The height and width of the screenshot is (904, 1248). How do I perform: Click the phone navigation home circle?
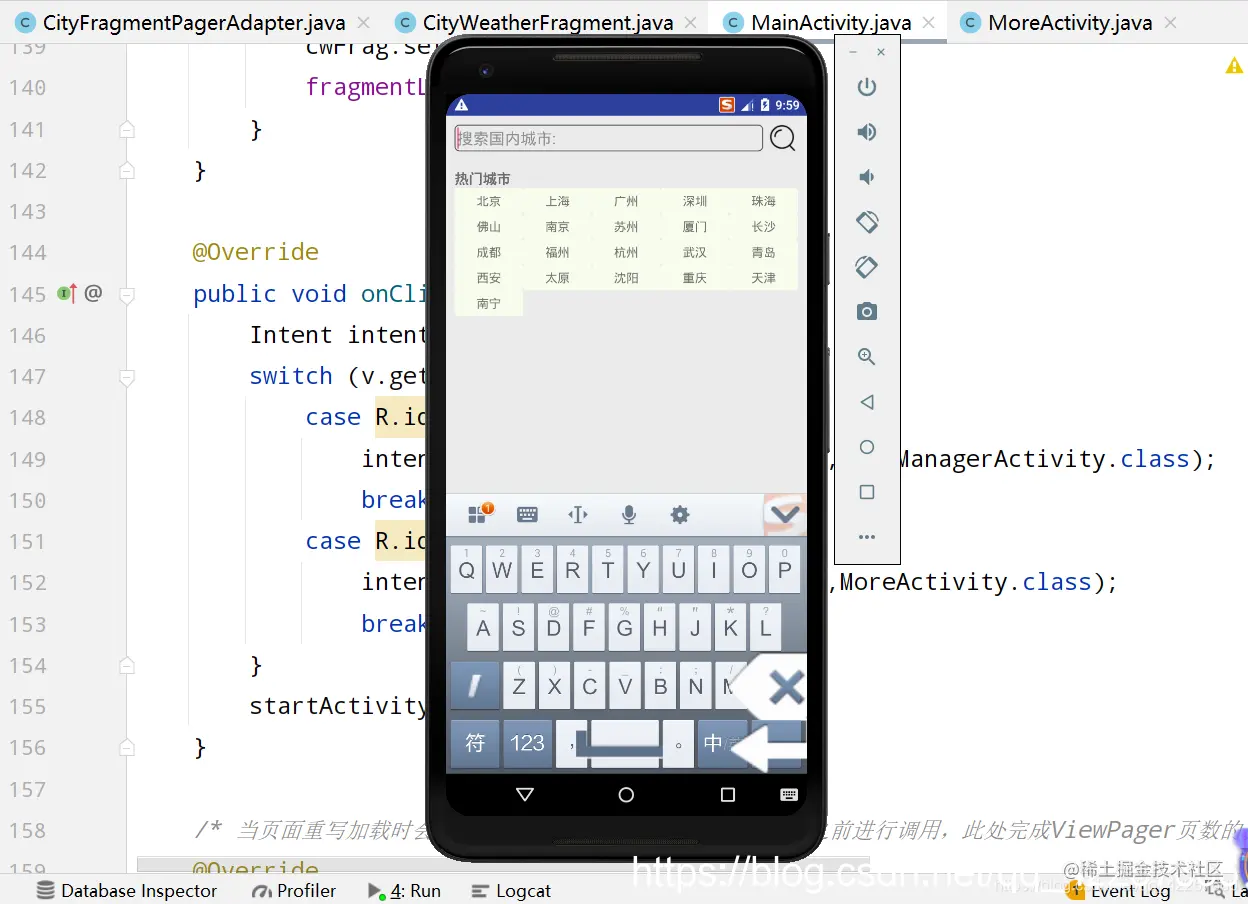(x=626, y=795)
